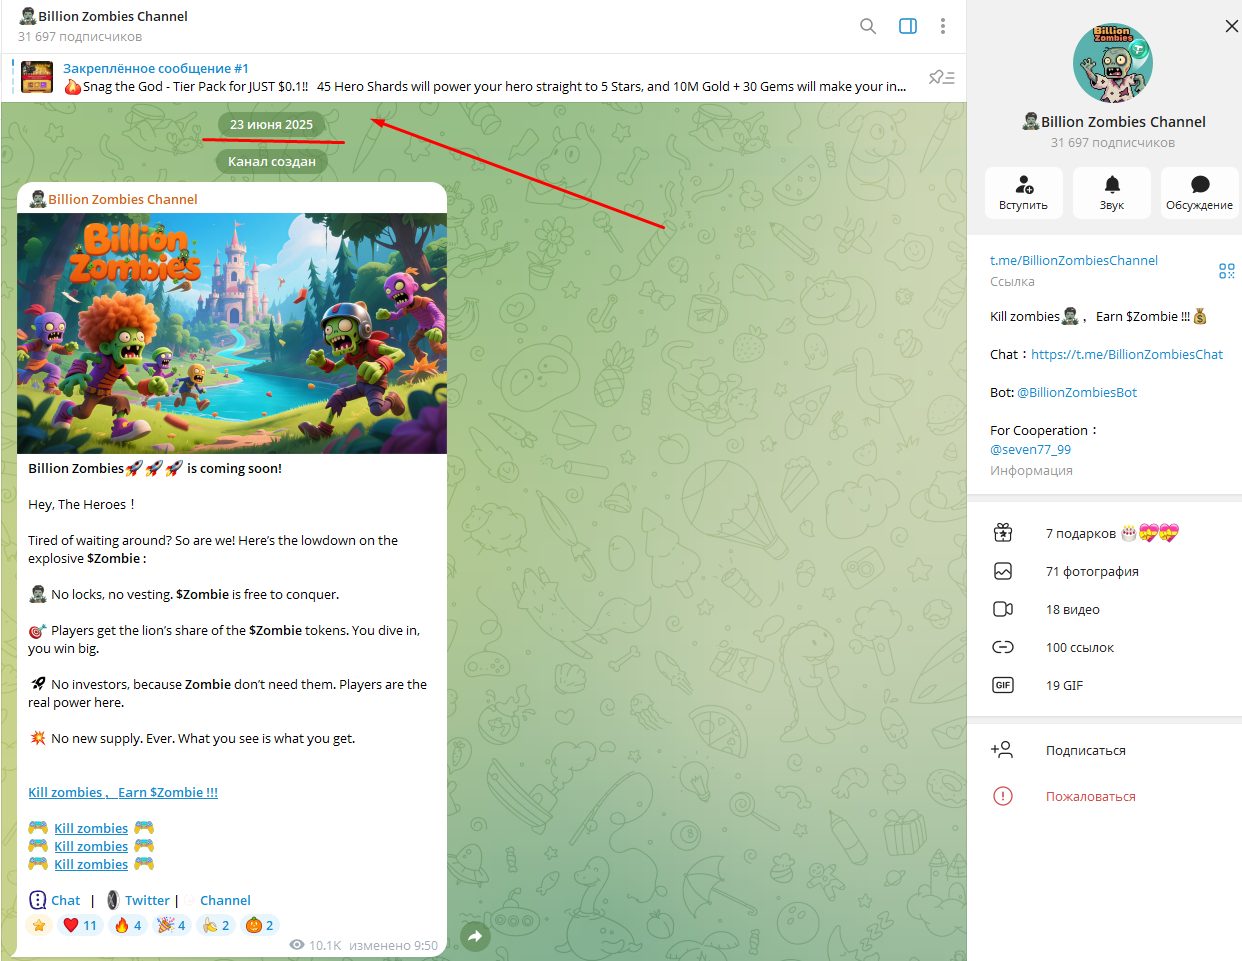Toggle the fire reaction with 4
Image resolution: width=1242 pixels, height=961 pixels.
point(128,925)
